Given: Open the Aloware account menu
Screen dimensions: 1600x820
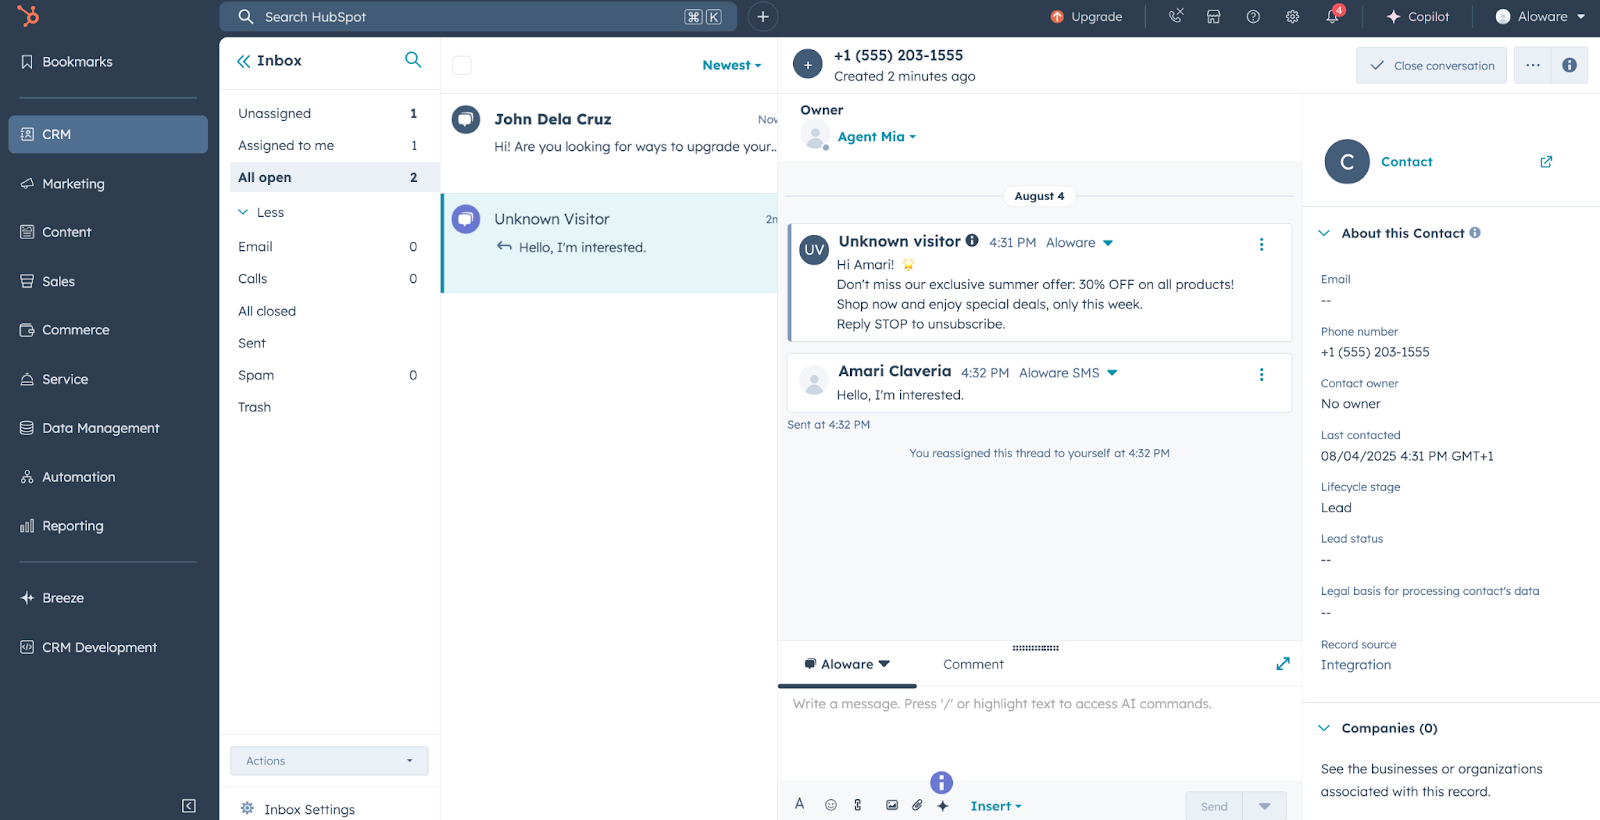Looking at the screenshot, I should click(1540, 16).
